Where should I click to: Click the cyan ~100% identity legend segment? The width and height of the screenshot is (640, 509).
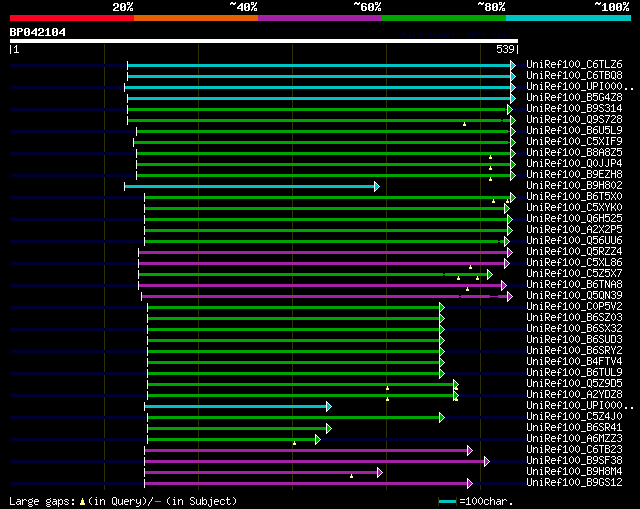[x=569, y=18]
